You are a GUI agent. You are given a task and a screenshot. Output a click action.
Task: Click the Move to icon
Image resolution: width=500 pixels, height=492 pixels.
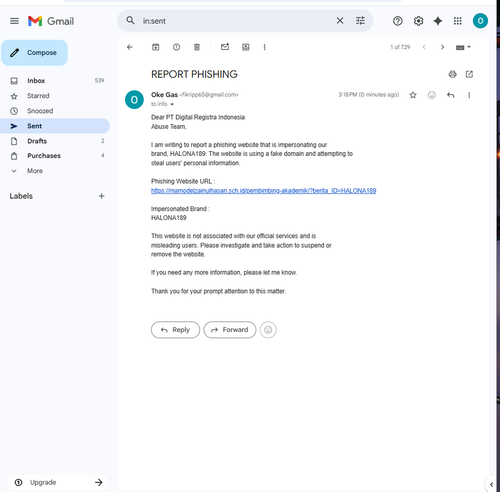246,47
